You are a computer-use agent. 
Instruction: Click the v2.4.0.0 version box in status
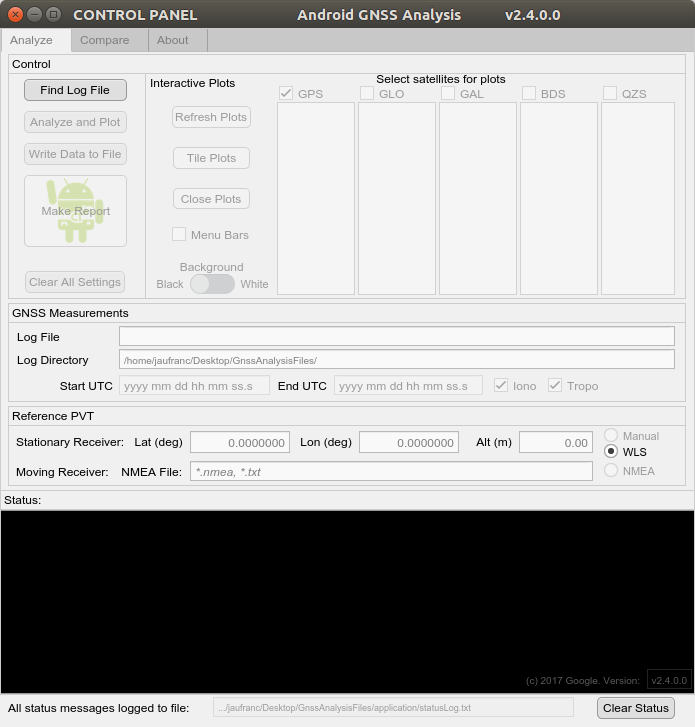pyautogui.click(x=669, y=680)
